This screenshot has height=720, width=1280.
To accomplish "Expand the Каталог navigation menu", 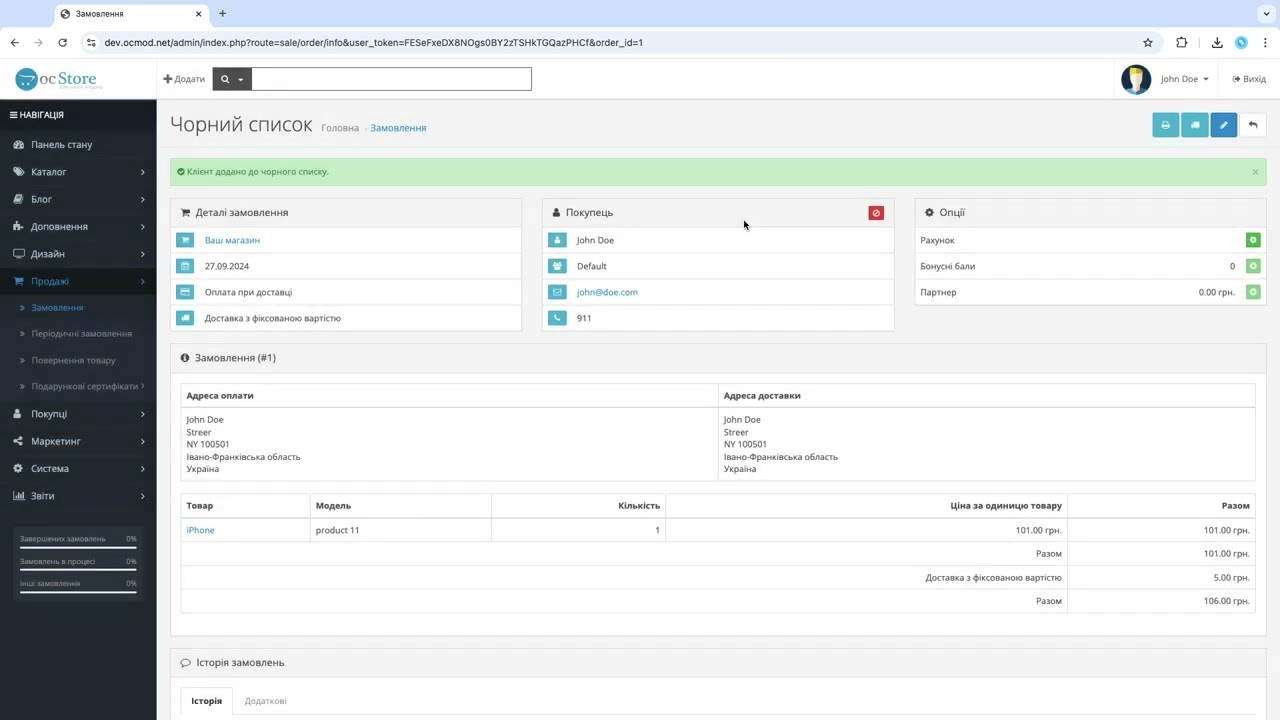I will pyautogui.click(x=78, y=172).
